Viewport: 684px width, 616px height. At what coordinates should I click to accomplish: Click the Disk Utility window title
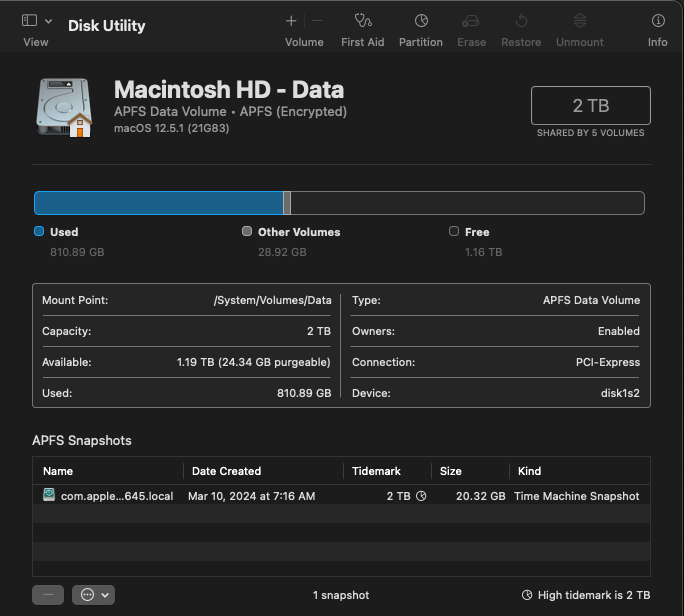pos(106,26)
